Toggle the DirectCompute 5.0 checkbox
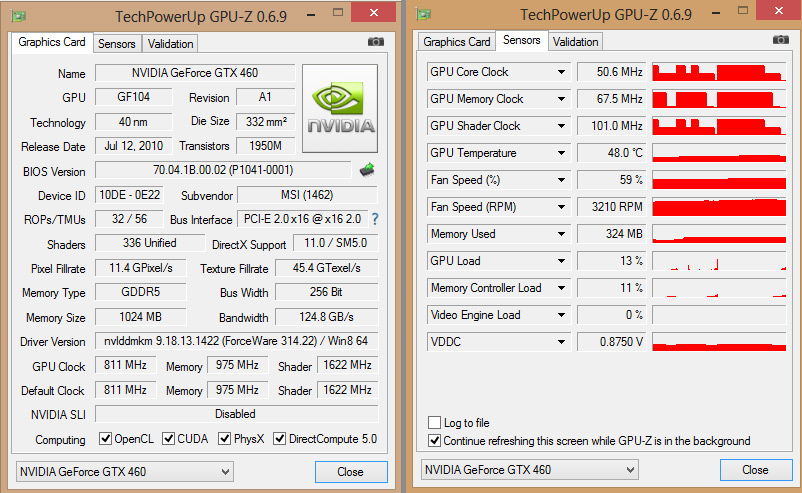The width and height of the screenshot is (802, 493). point(279,439)
